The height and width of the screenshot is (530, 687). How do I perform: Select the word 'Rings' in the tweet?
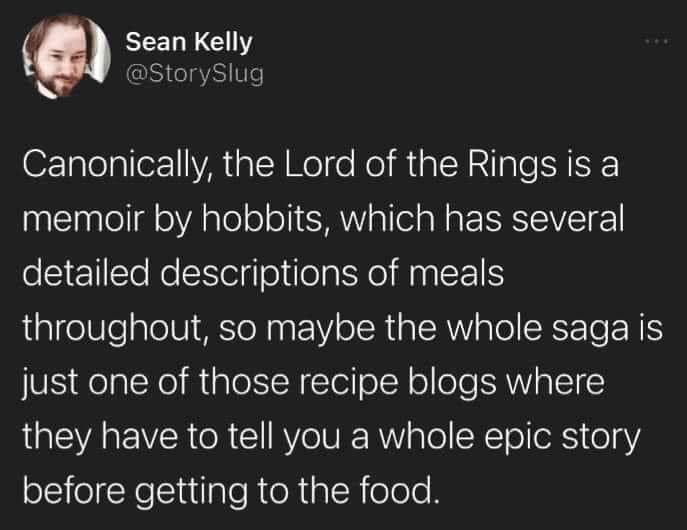click(511, 165)
